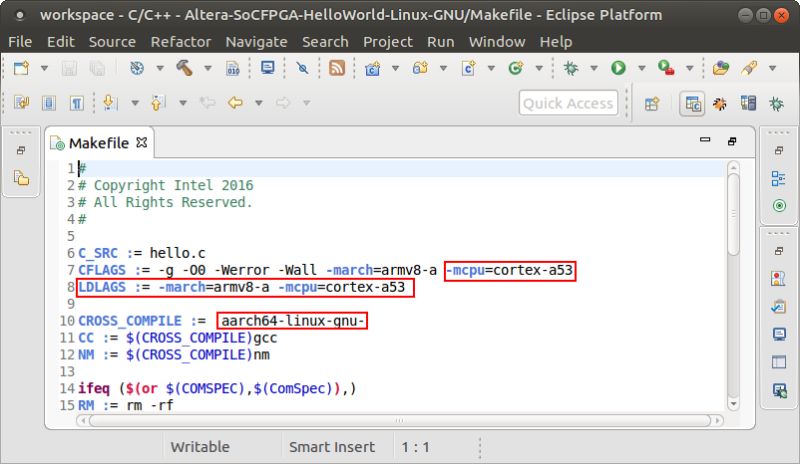Click the build configuration (gear) icon
The image size is (800, 464).
click(137, 68)
